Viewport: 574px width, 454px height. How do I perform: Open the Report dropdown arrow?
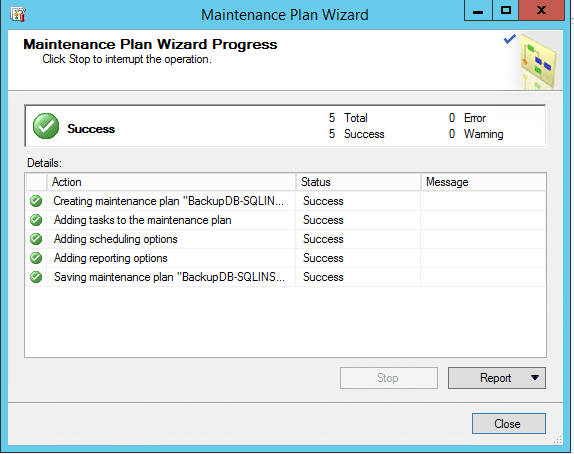[x=535, y=377]
